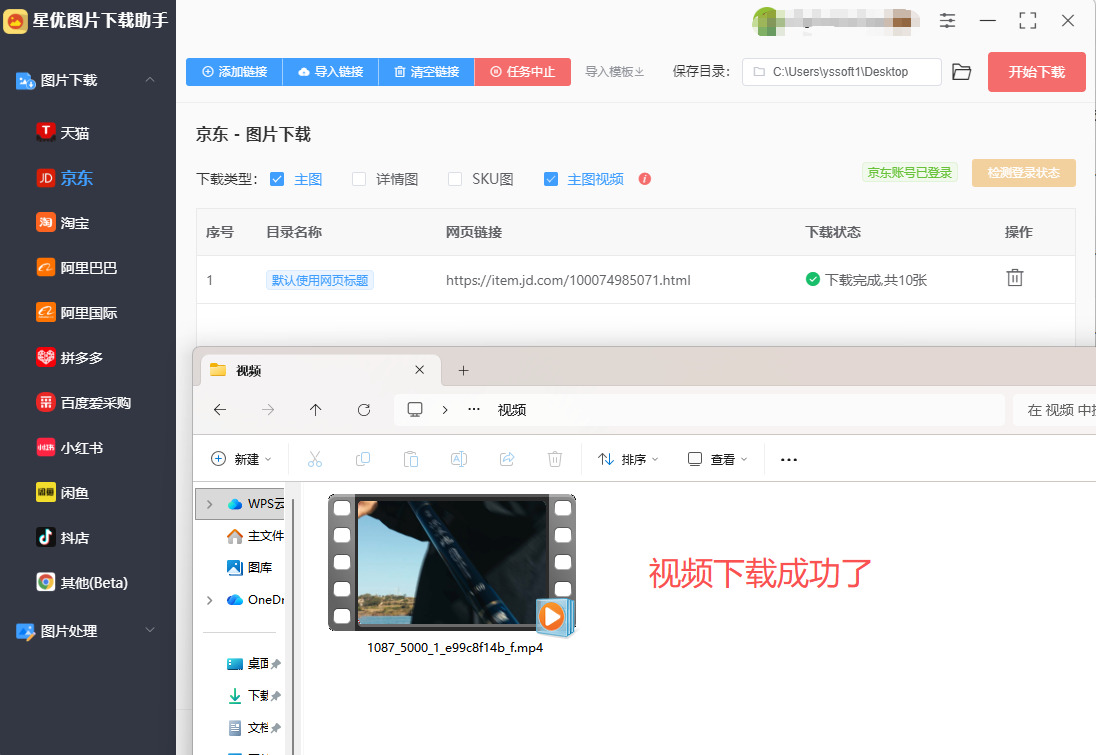This screenshot has width=1096, height=755.
Task: Click the breadcrumb chevron after This PC
Action: tap(445, 410)
